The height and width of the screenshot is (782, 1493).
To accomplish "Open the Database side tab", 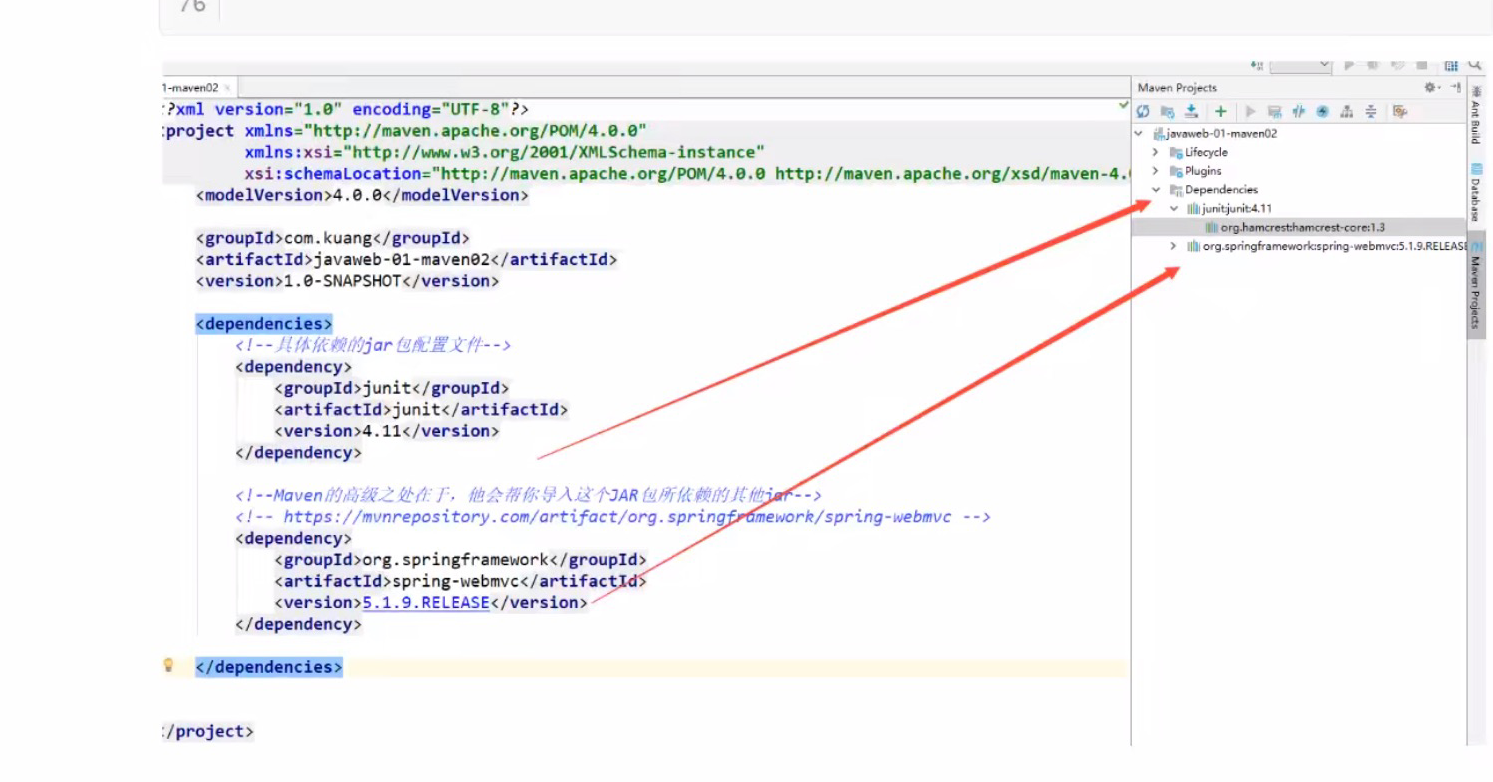I will click(1475, 192).
